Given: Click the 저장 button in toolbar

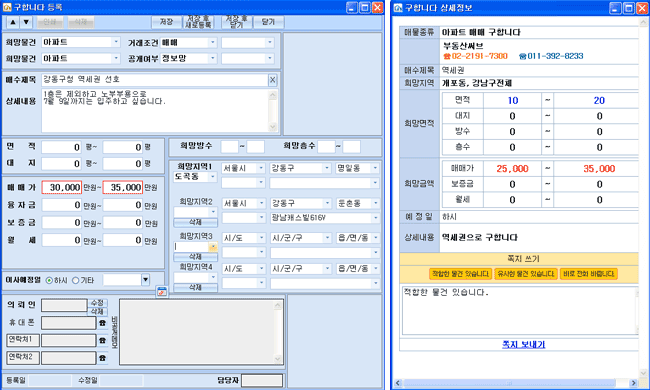Looking at the screenshot, I should pos(166,22).
